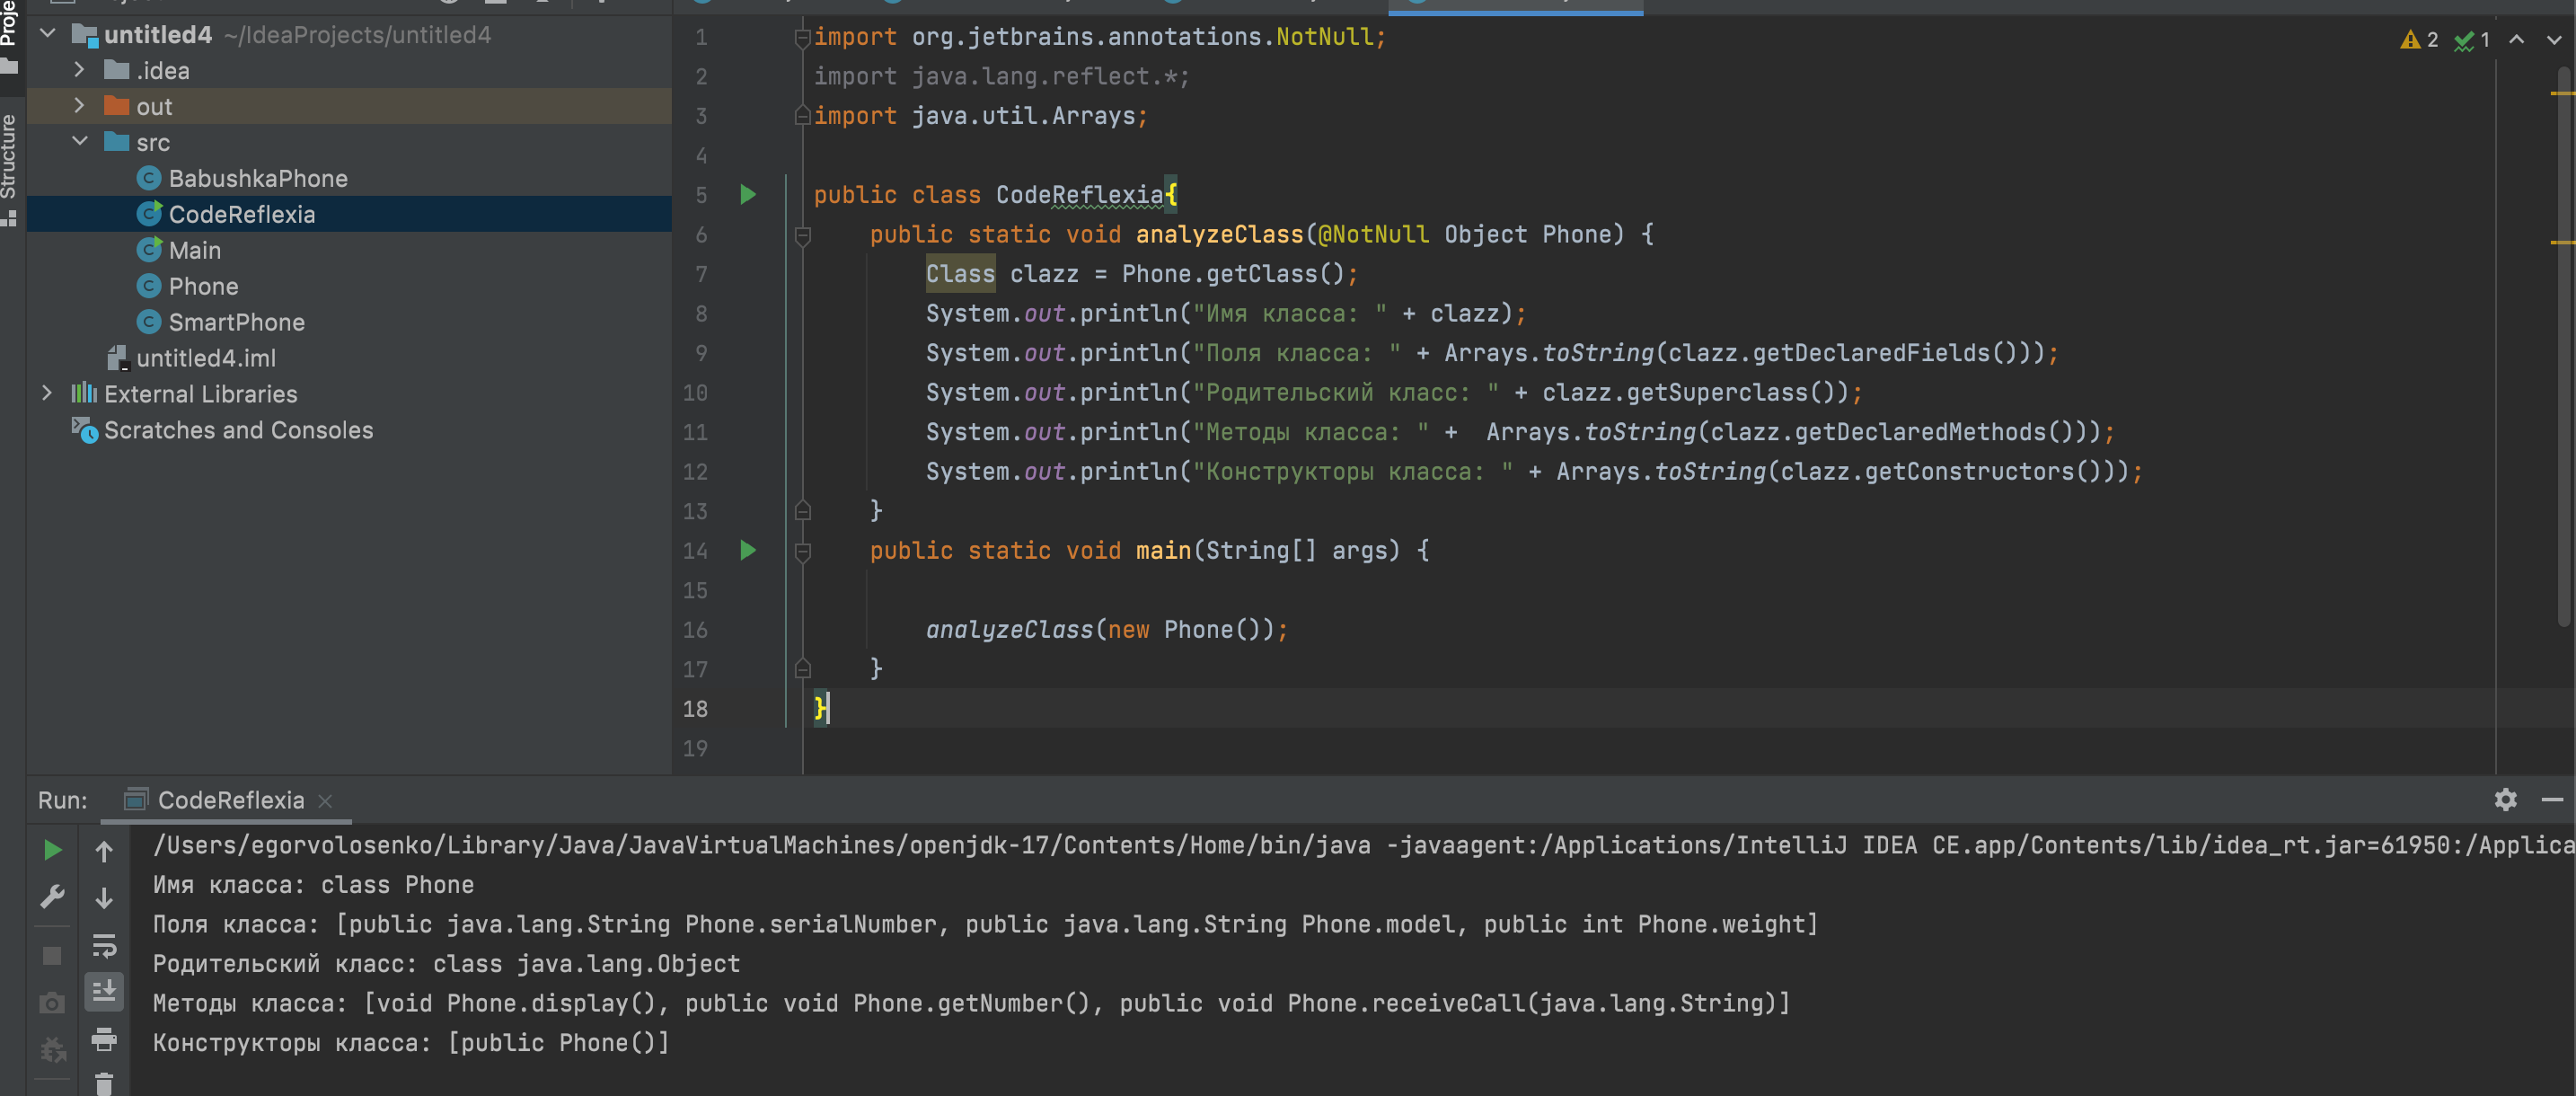The width and height of the screenshot is (2576, 1096).
Task: Rerun the CodeReflexia program
Action: [x=52, y=851]
